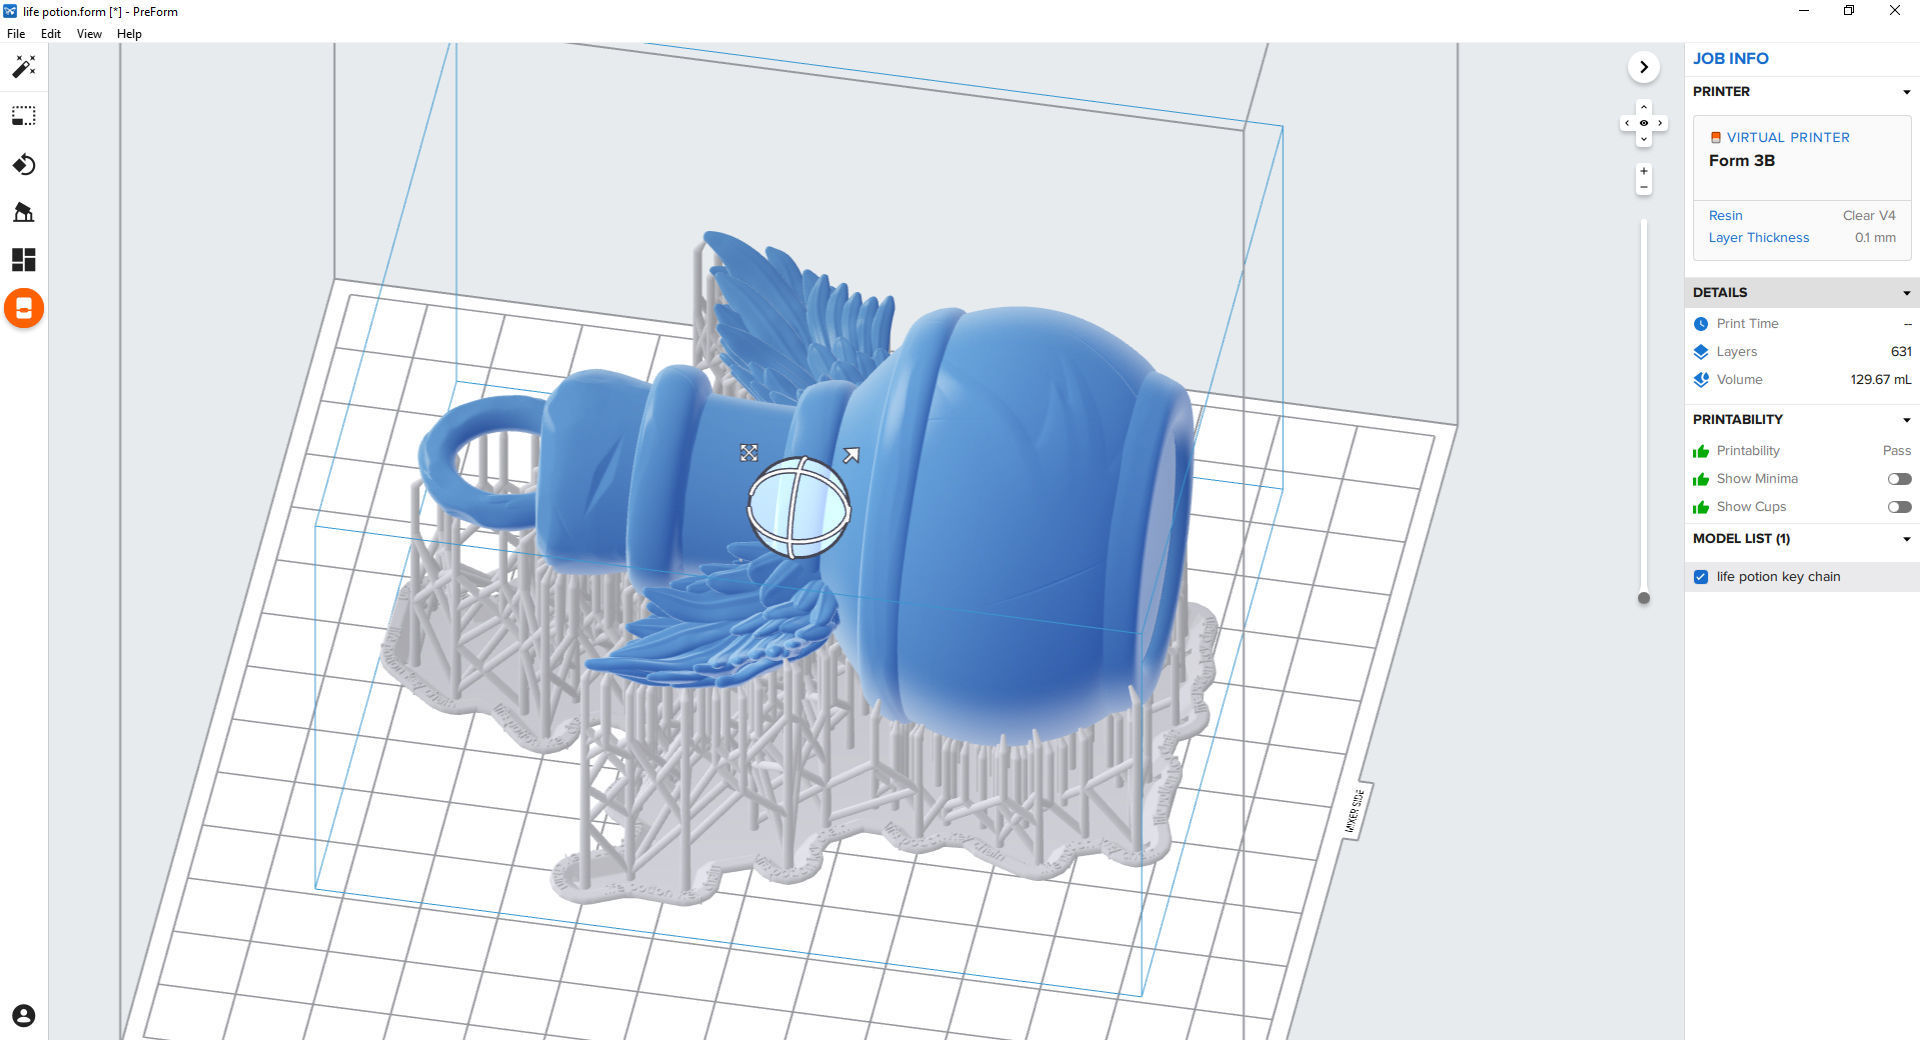This screenshot has height=1040, width=1920.
Task: Click the 0.1 mm layer thickness value
Action: (1875, 238)
